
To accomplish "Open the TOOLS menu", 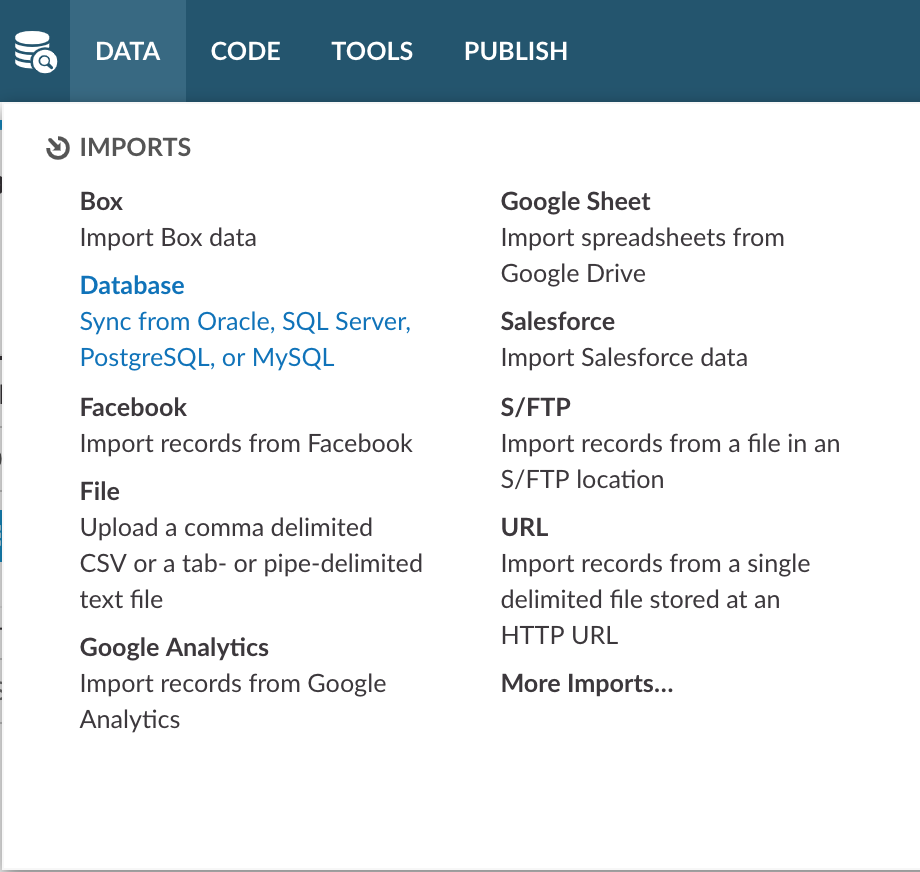I will tap(372, 51).
